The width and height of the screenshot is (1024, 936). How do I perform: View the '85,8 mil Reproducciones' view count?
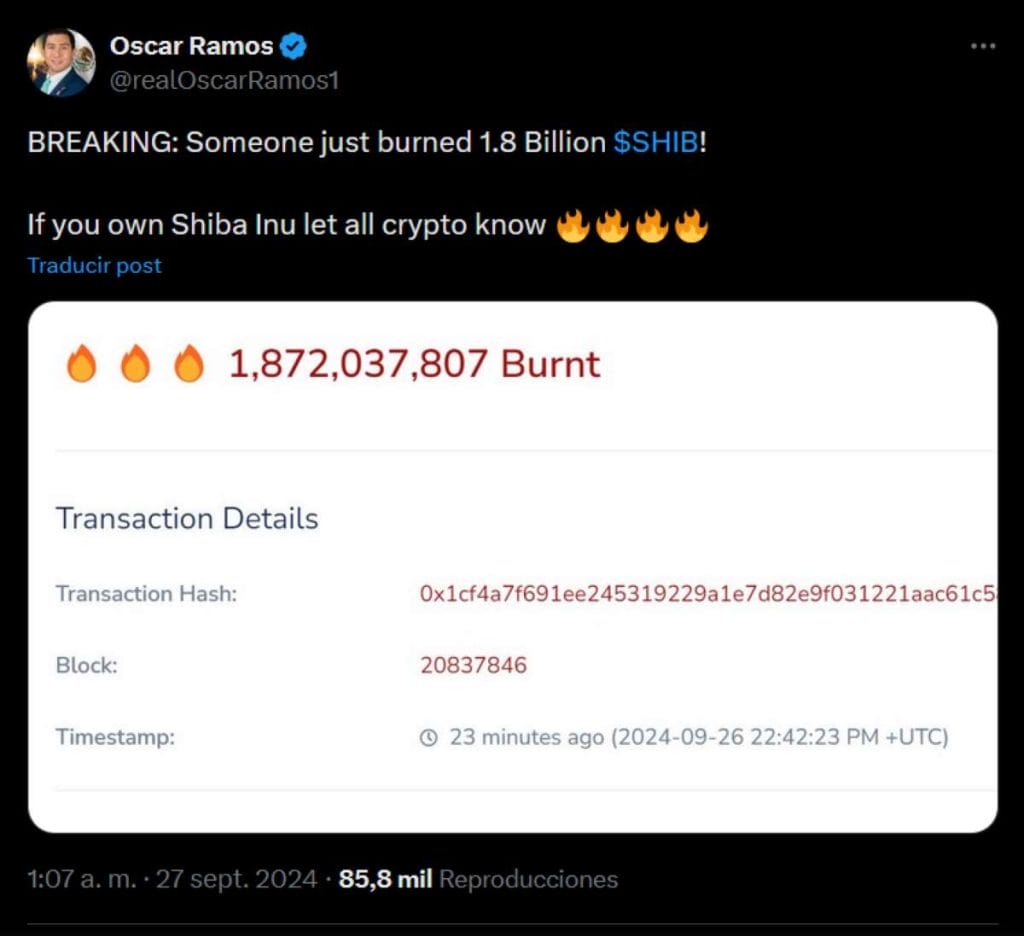pyautogui.click(x=478, y=879)
